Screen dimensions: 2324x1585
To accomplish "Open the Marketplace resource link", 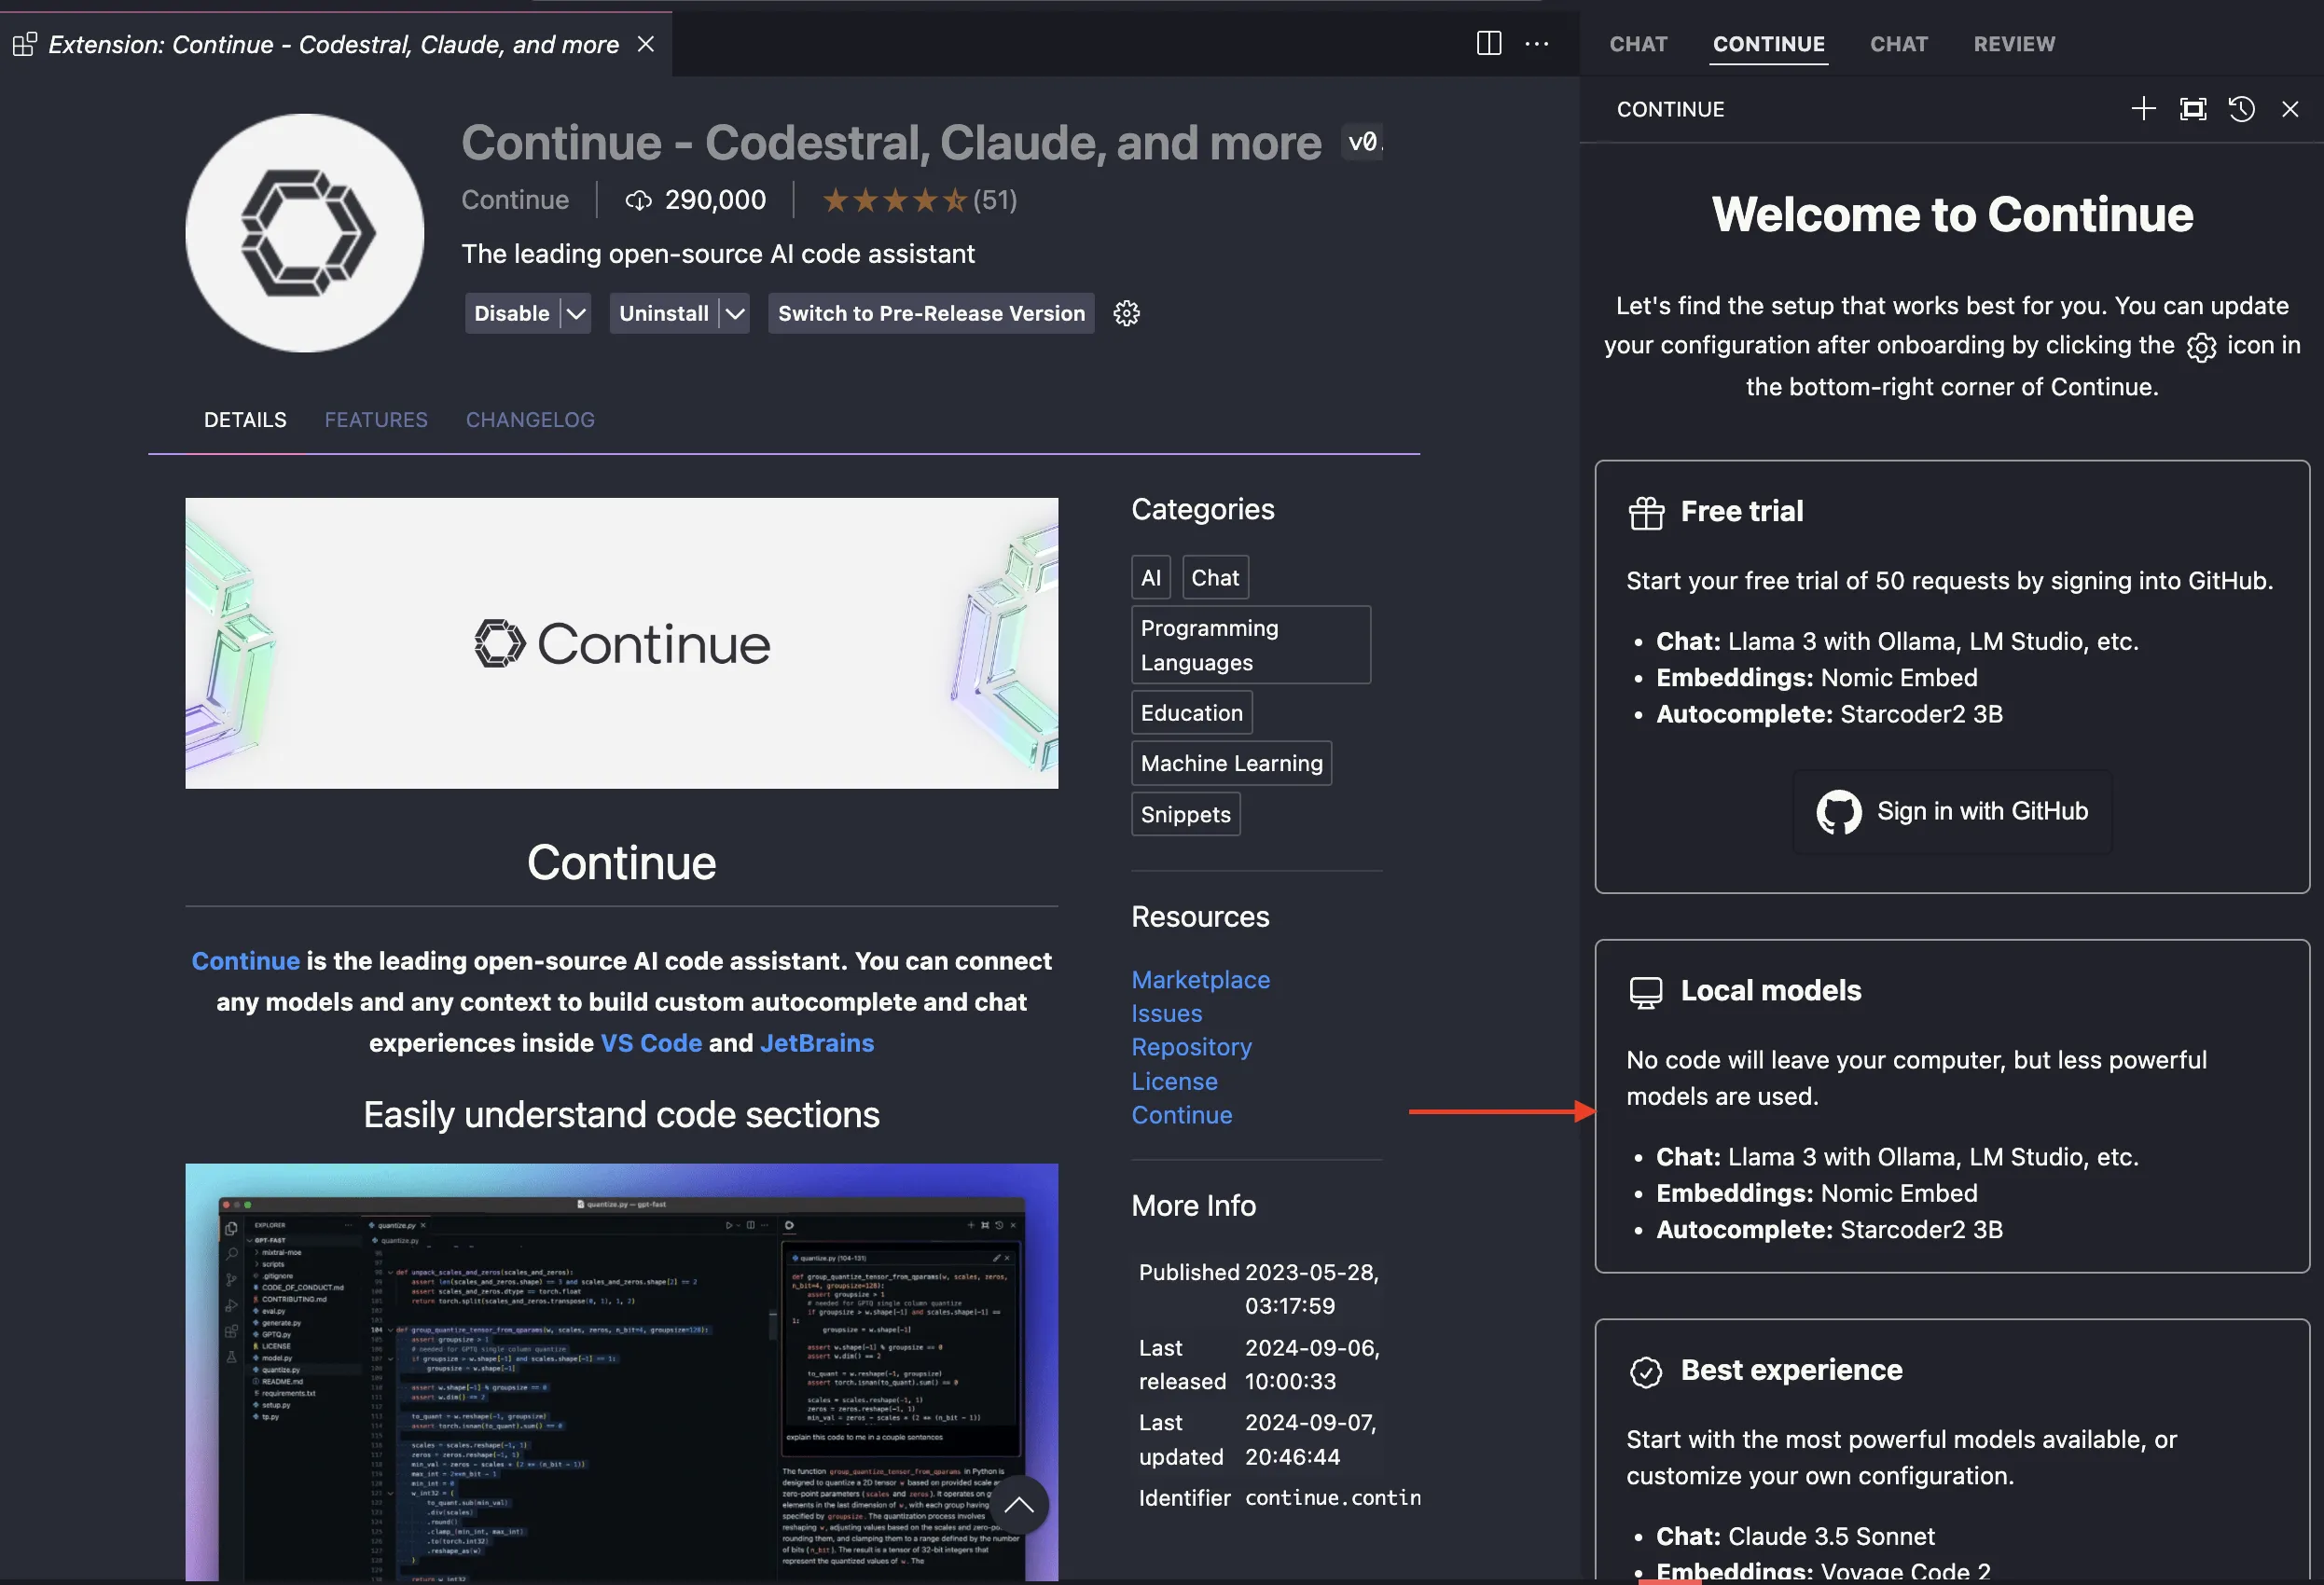I will pos(1199,980).
